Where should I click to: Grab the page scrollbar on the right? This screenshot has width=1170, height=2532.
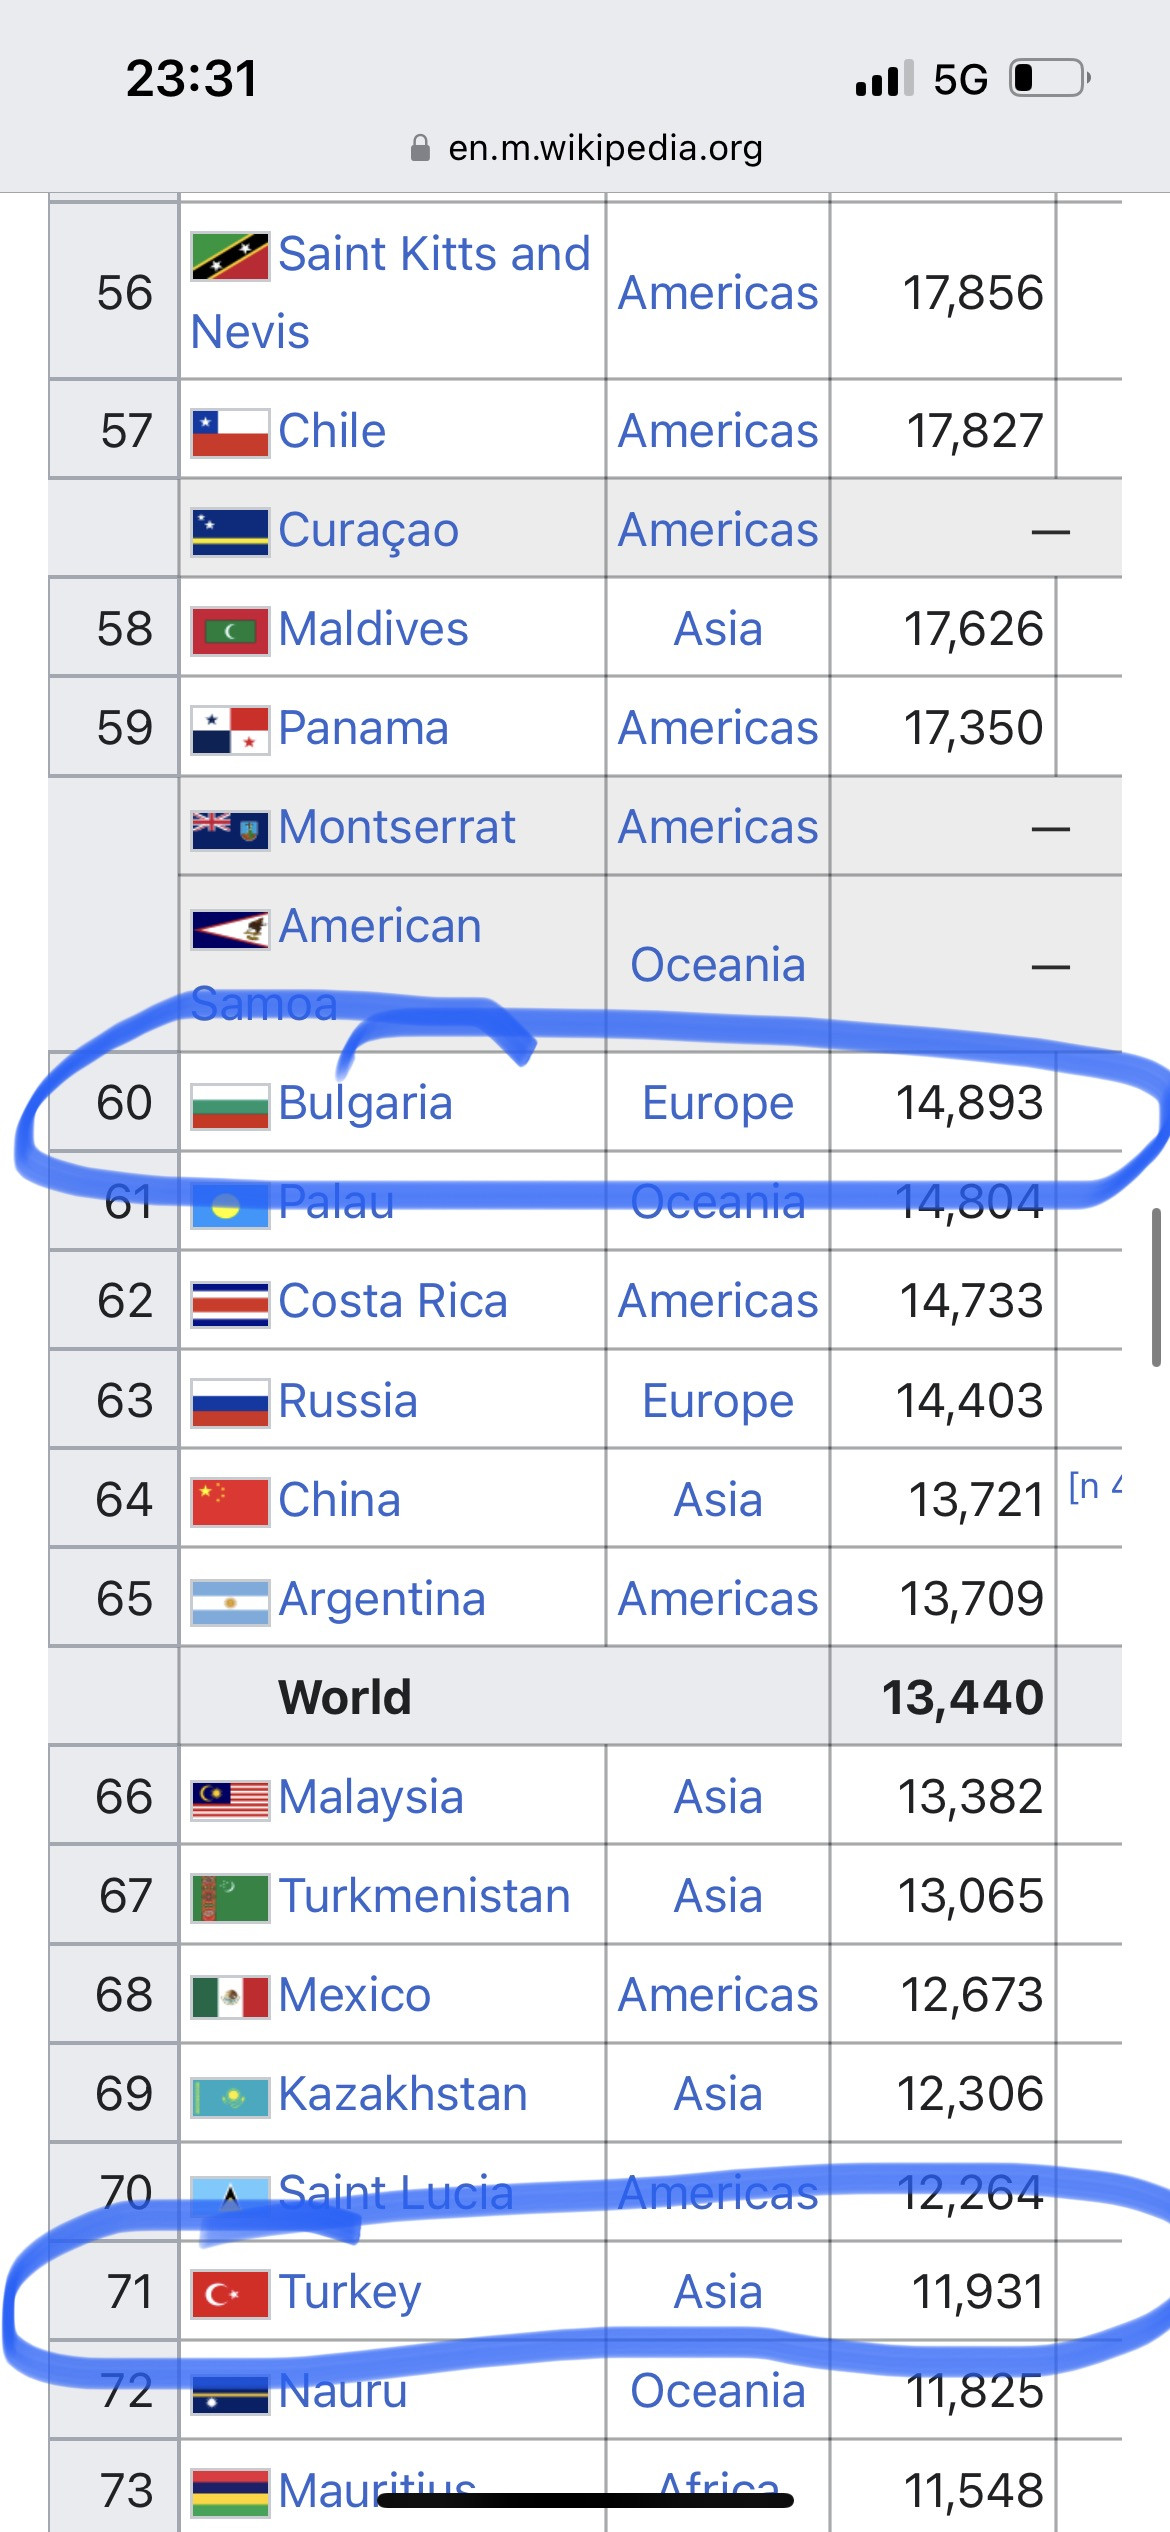(x=1156, y=1286)
